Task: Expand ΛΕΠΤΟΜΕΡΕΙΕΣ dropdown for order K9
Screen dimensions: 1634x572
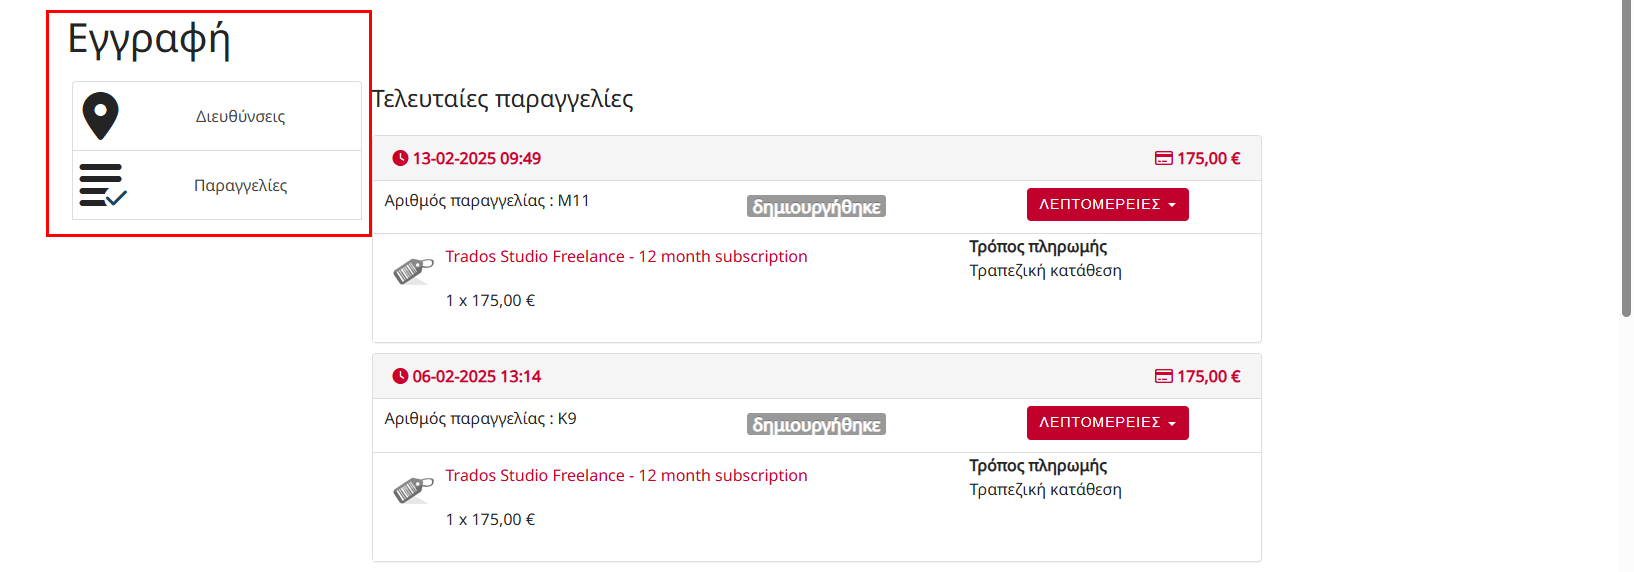Action: [1107, 422]
